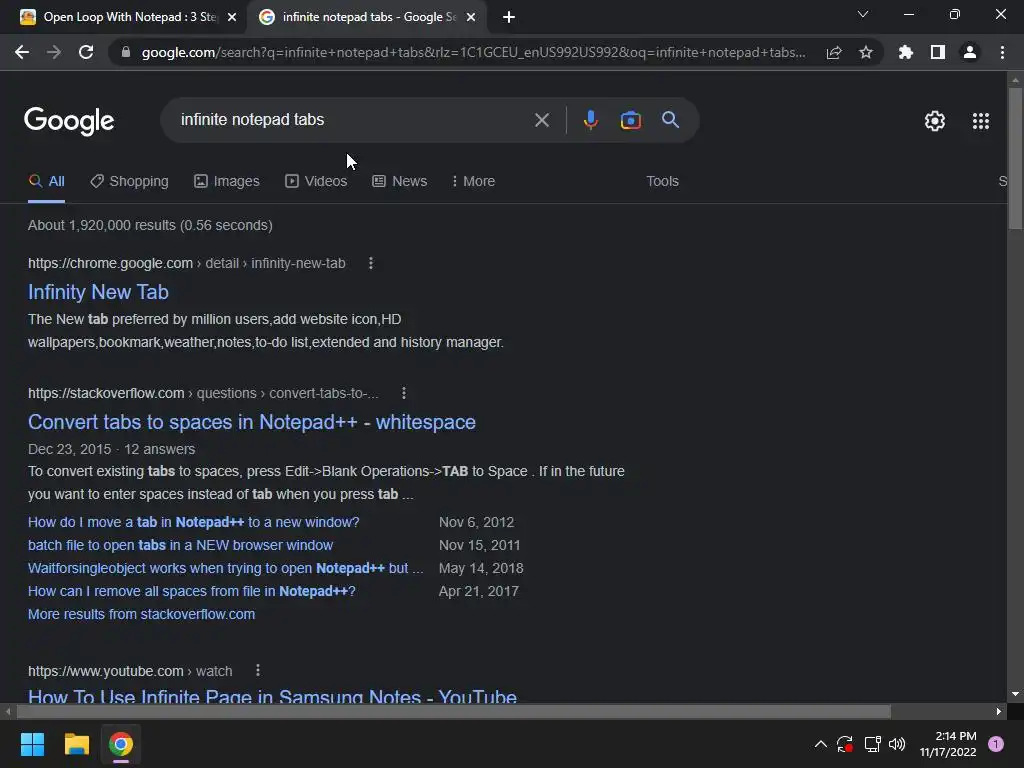Open Convert tabs to spaces in Notepad++ result

point(251,422)
